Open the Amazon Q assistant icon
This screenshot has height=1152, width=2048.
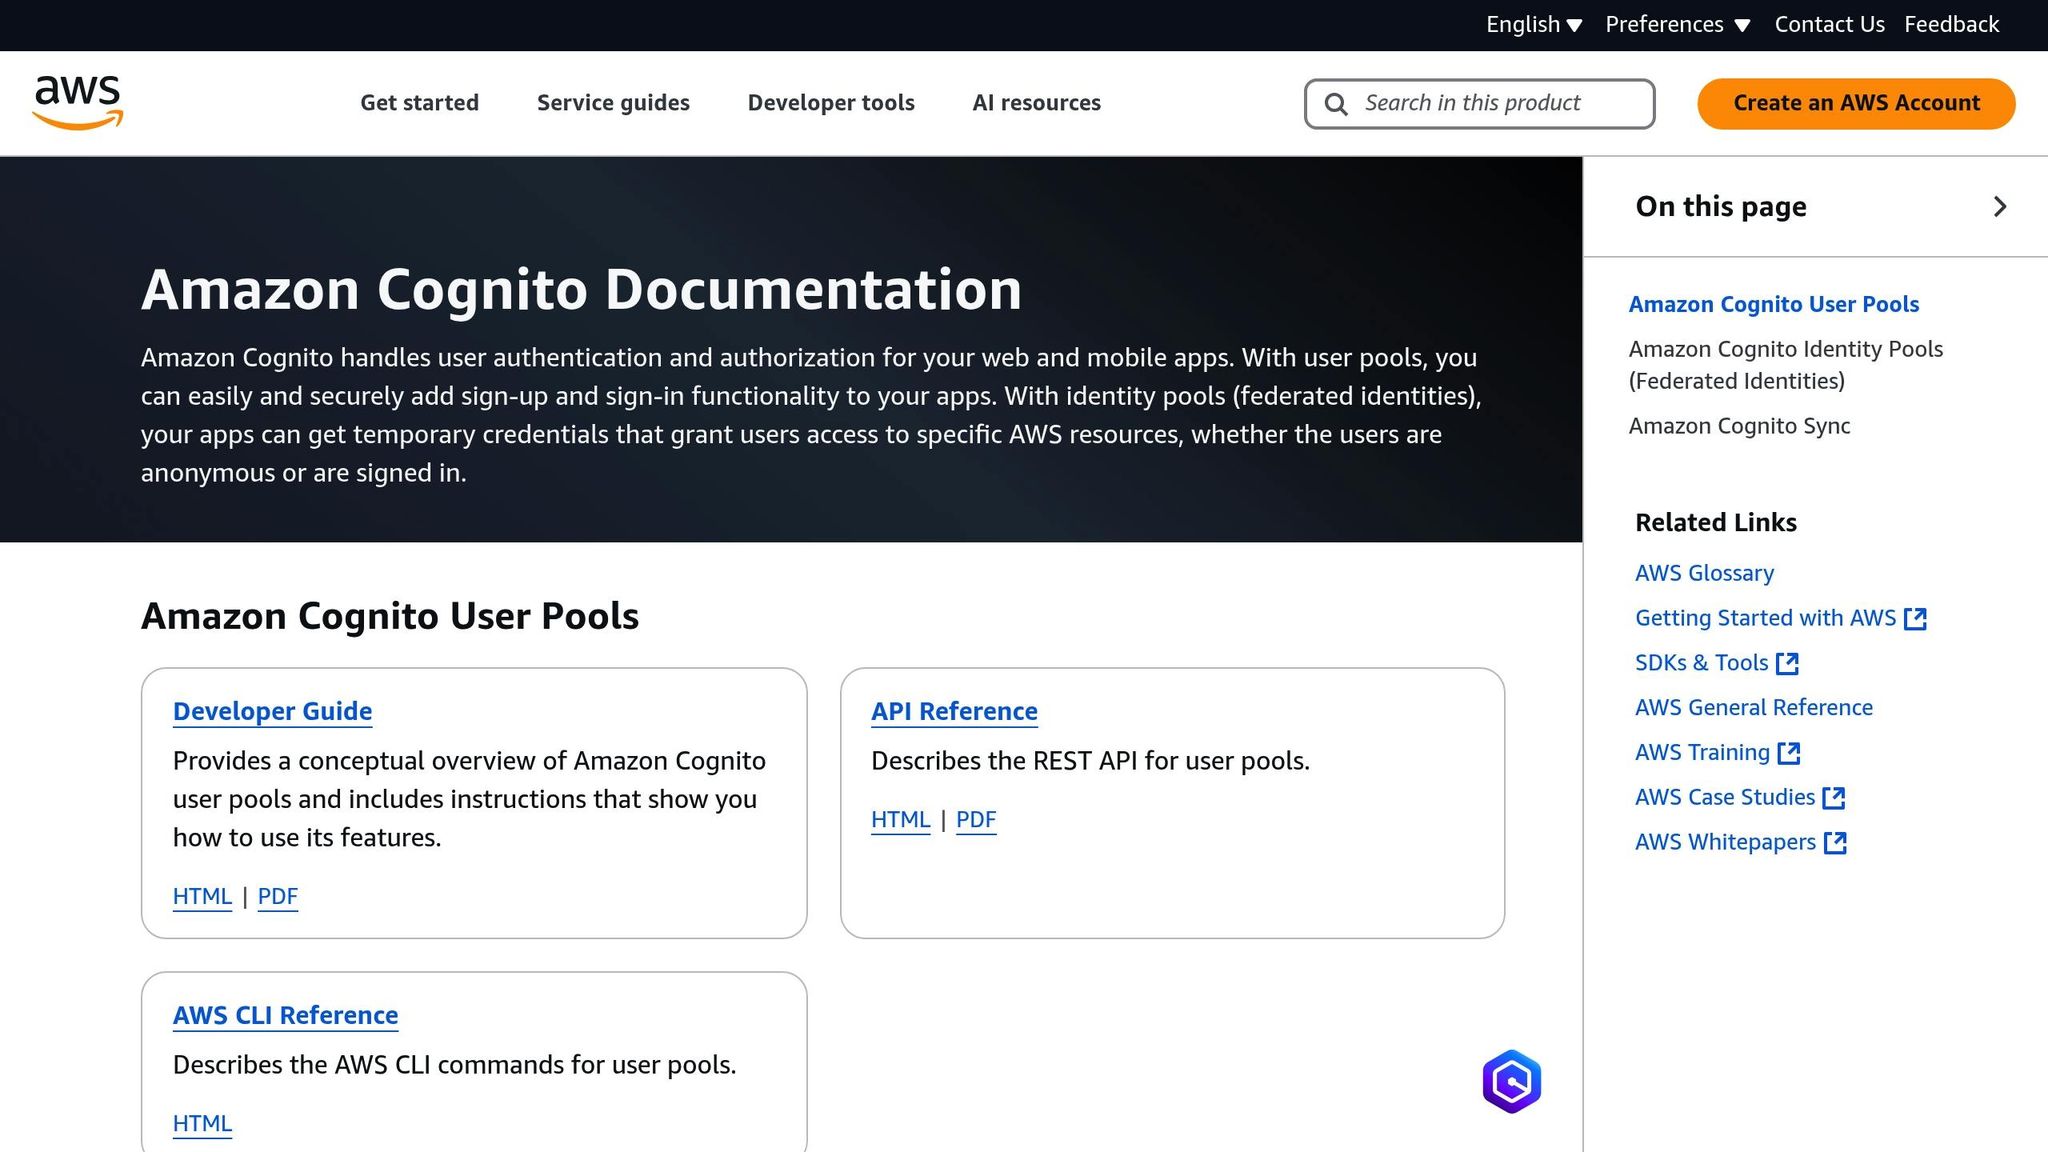1511,1080
